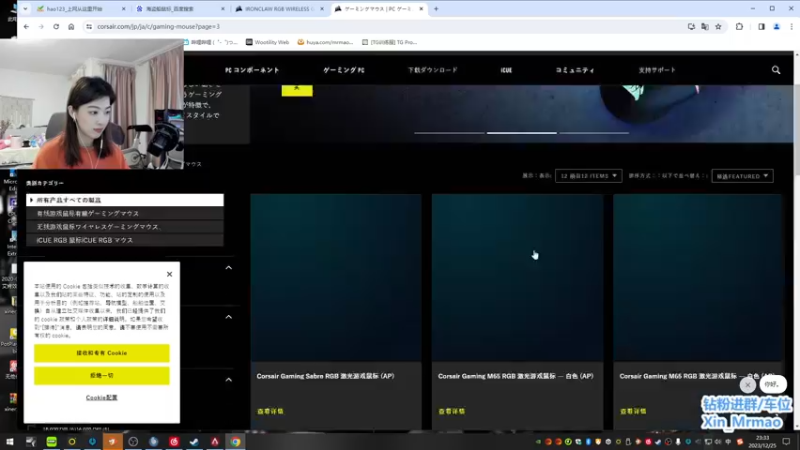Screen dimensions: 800x450
Task: Open the green taskbar app icon
Action: pyautogui.click(x=52, y=441)
